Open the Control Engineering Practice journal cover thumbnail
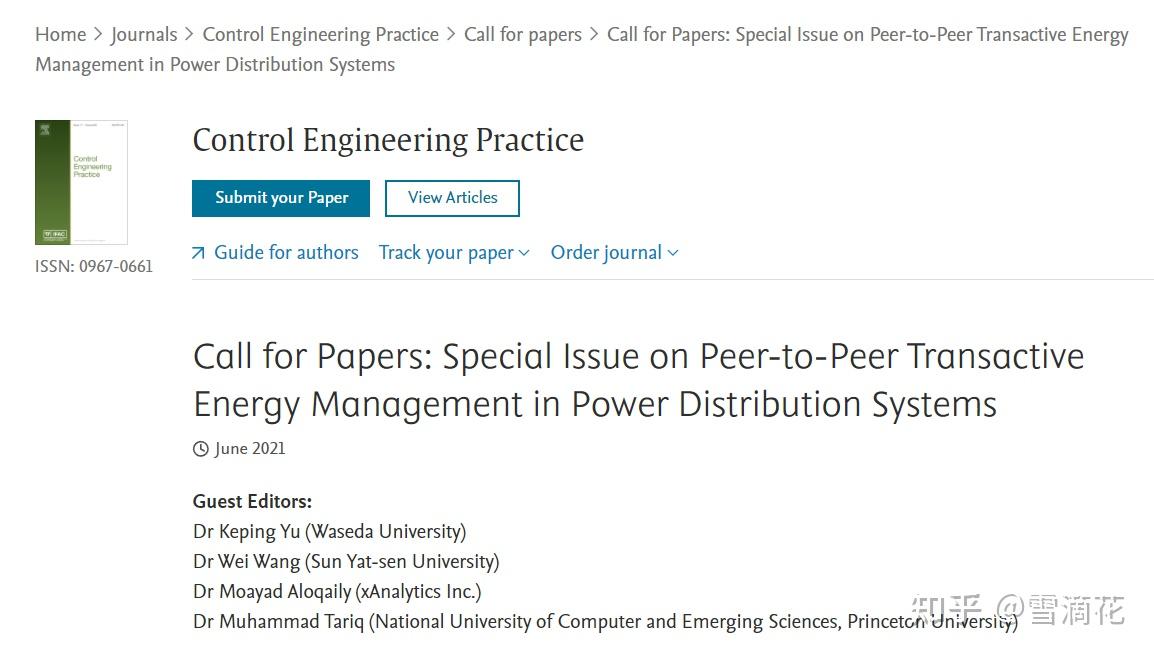The height and width of the screenshot is (656, 1154). pyautogui.click(x=81, y=182)
